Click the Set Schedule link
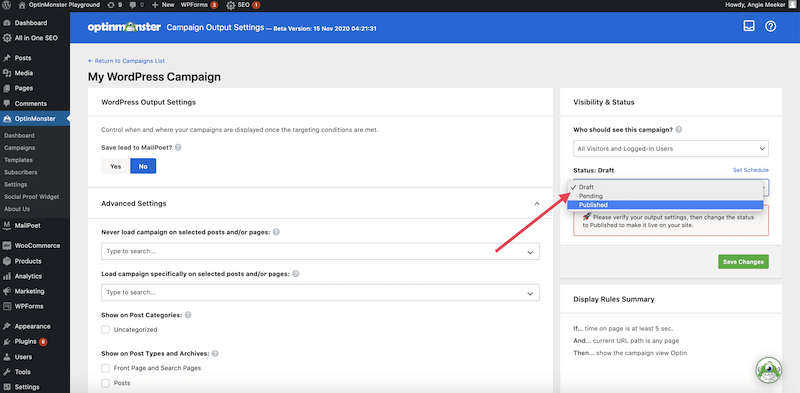This screenshot has height=393, width=800. click(x=751, y=170)
